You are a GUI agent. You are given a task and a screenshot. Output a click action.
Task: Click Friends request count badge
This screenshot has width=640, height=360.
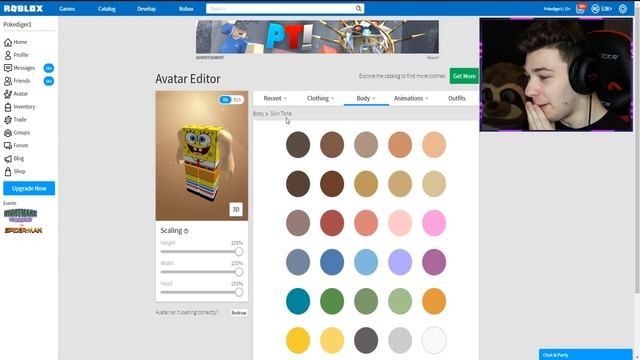49,81
